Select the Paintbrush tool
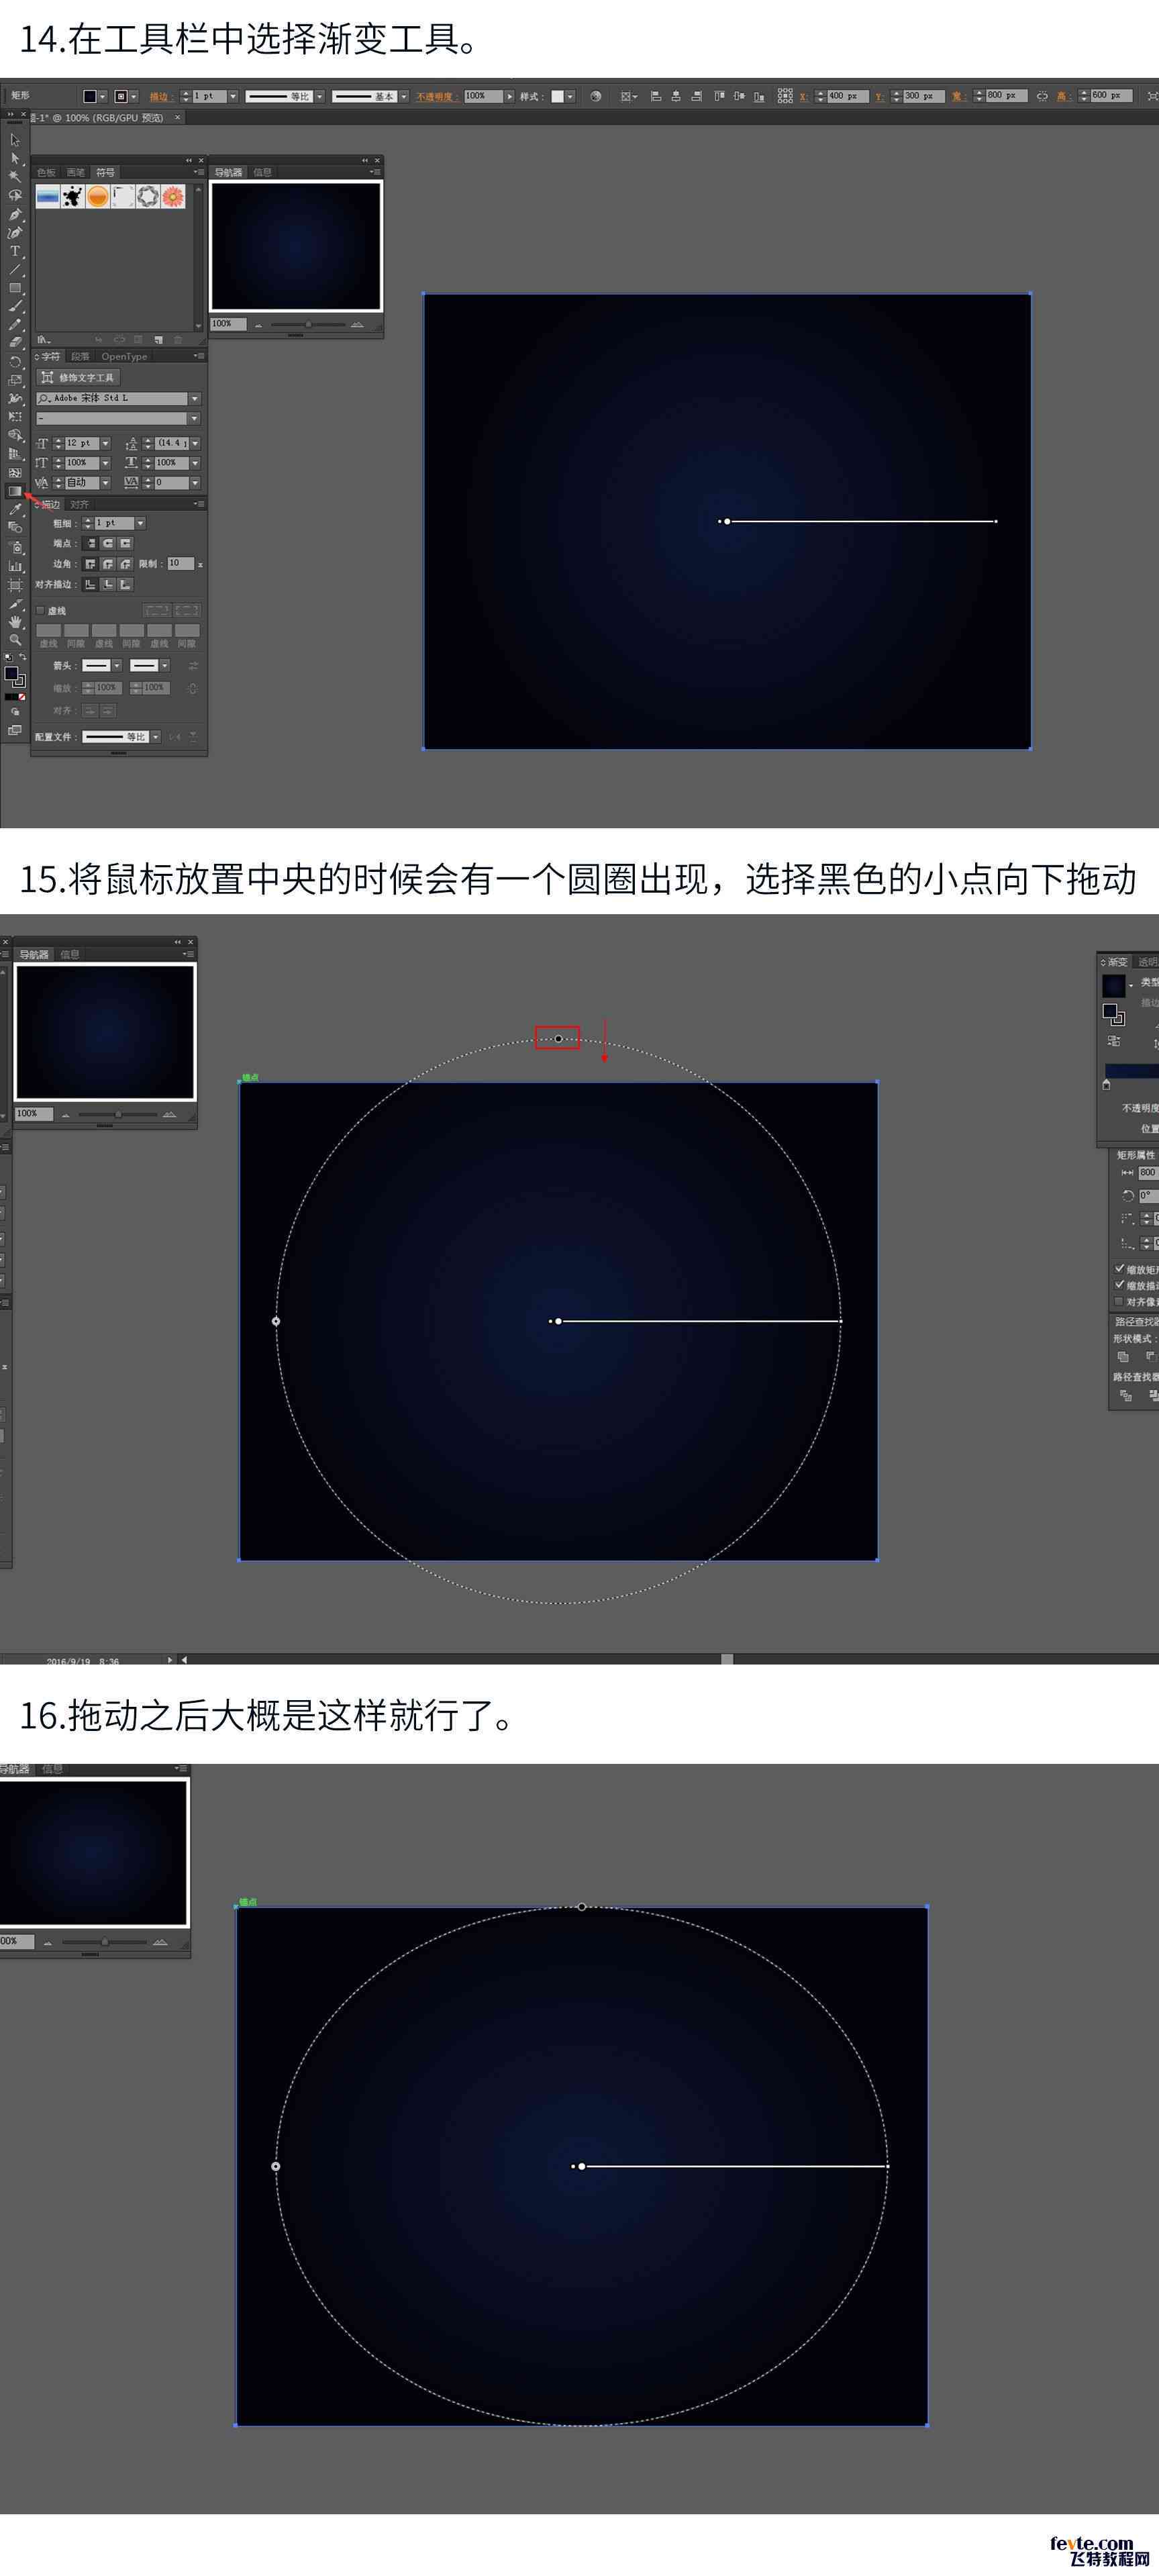The height and width of the screenshot is (2576, 1159). pyautogui.click(x=15, y=306)
